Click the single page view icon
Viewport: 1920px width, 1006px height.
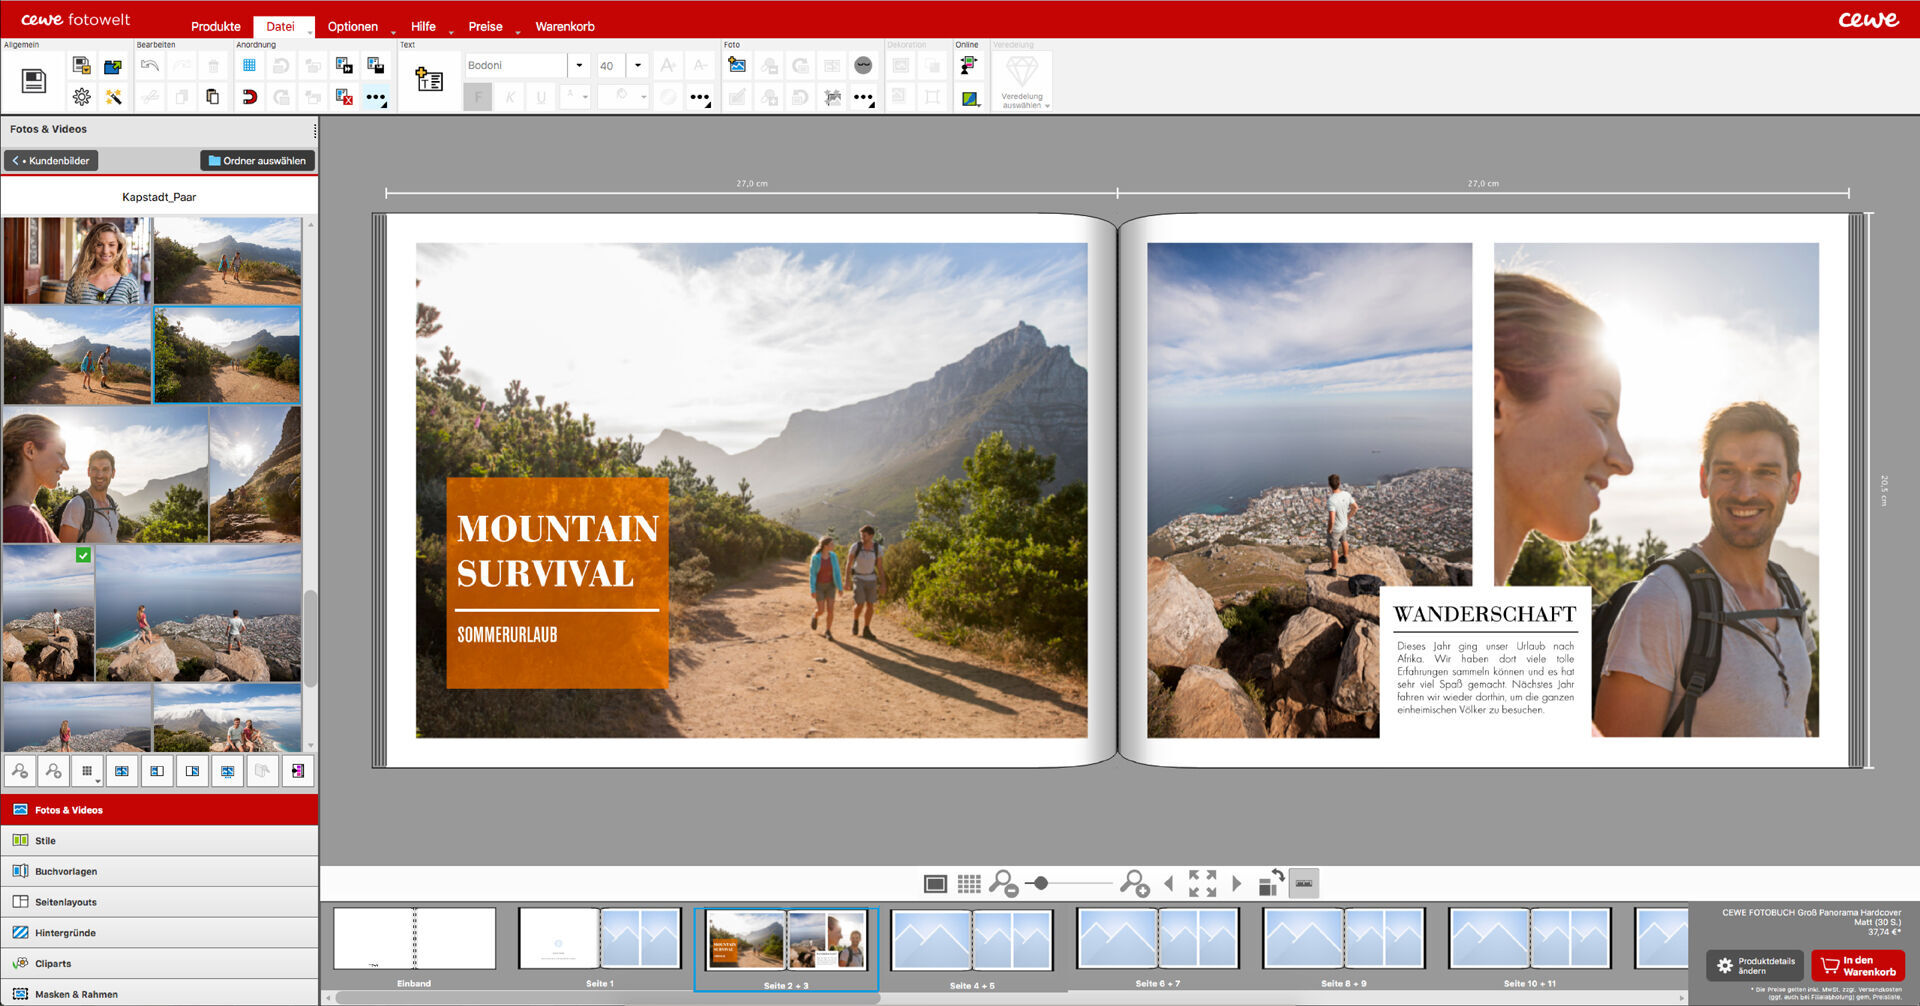pyautogui.click(x=935, y=884)
